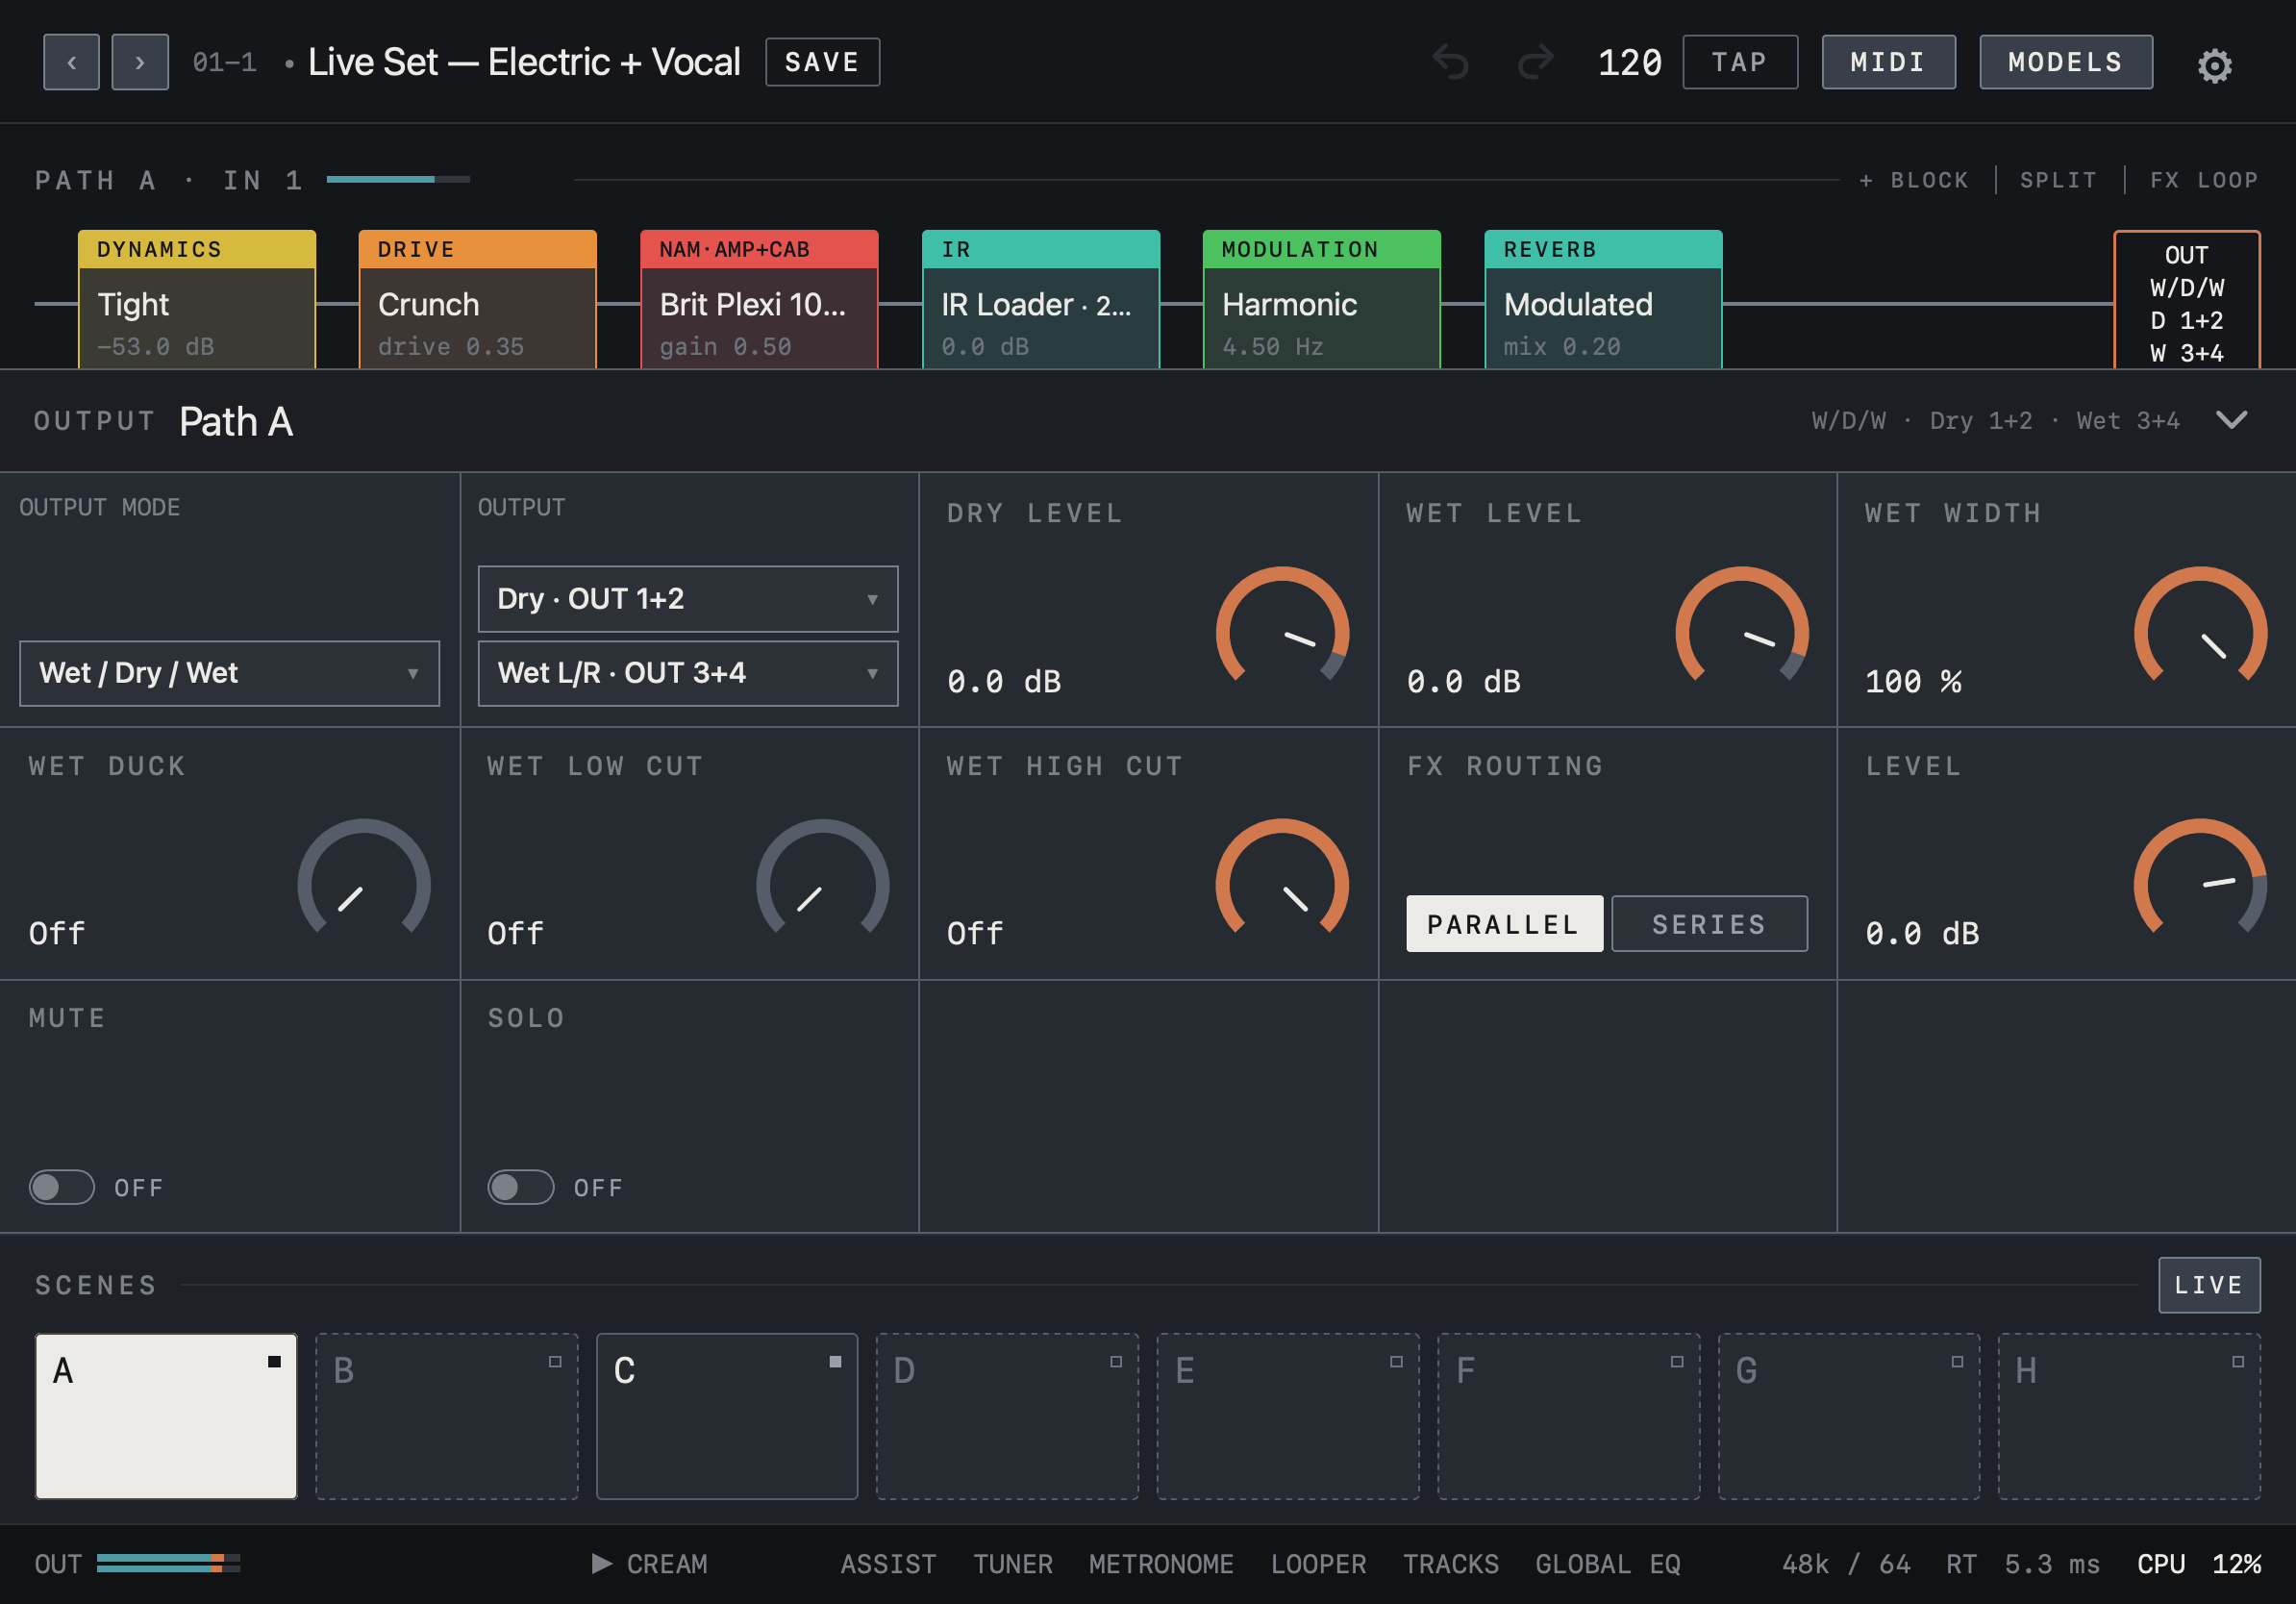The height and width of the screenshot is (1604, 2296).
Task: Open the settings gear
Action: coord(2214,66)
